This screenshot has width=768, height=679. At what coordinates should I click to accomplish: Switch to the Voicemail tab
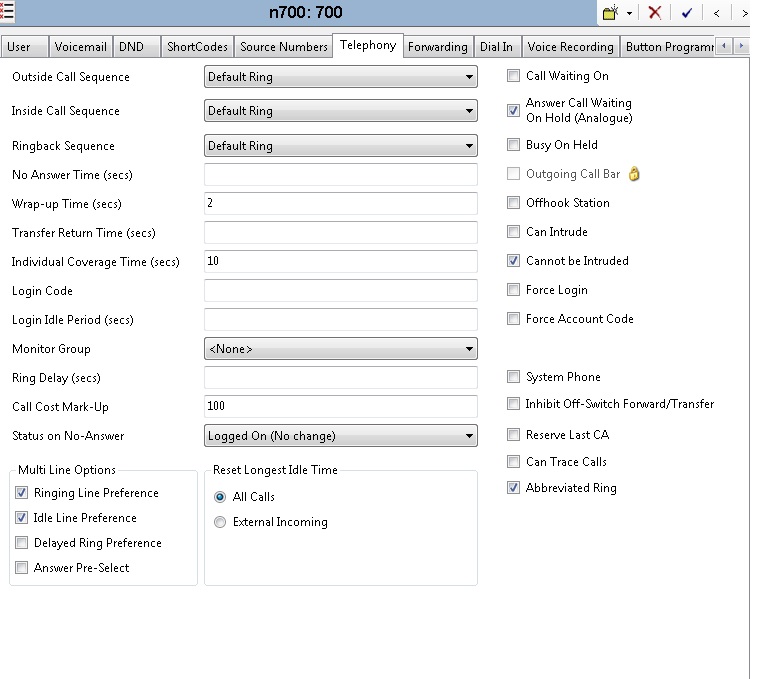tap(82, 47)
